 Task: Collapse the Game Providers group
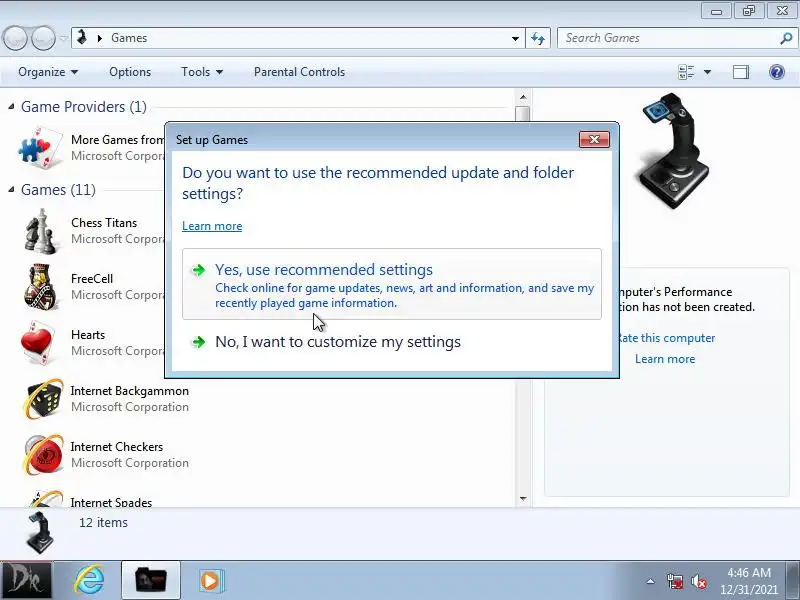11,106
